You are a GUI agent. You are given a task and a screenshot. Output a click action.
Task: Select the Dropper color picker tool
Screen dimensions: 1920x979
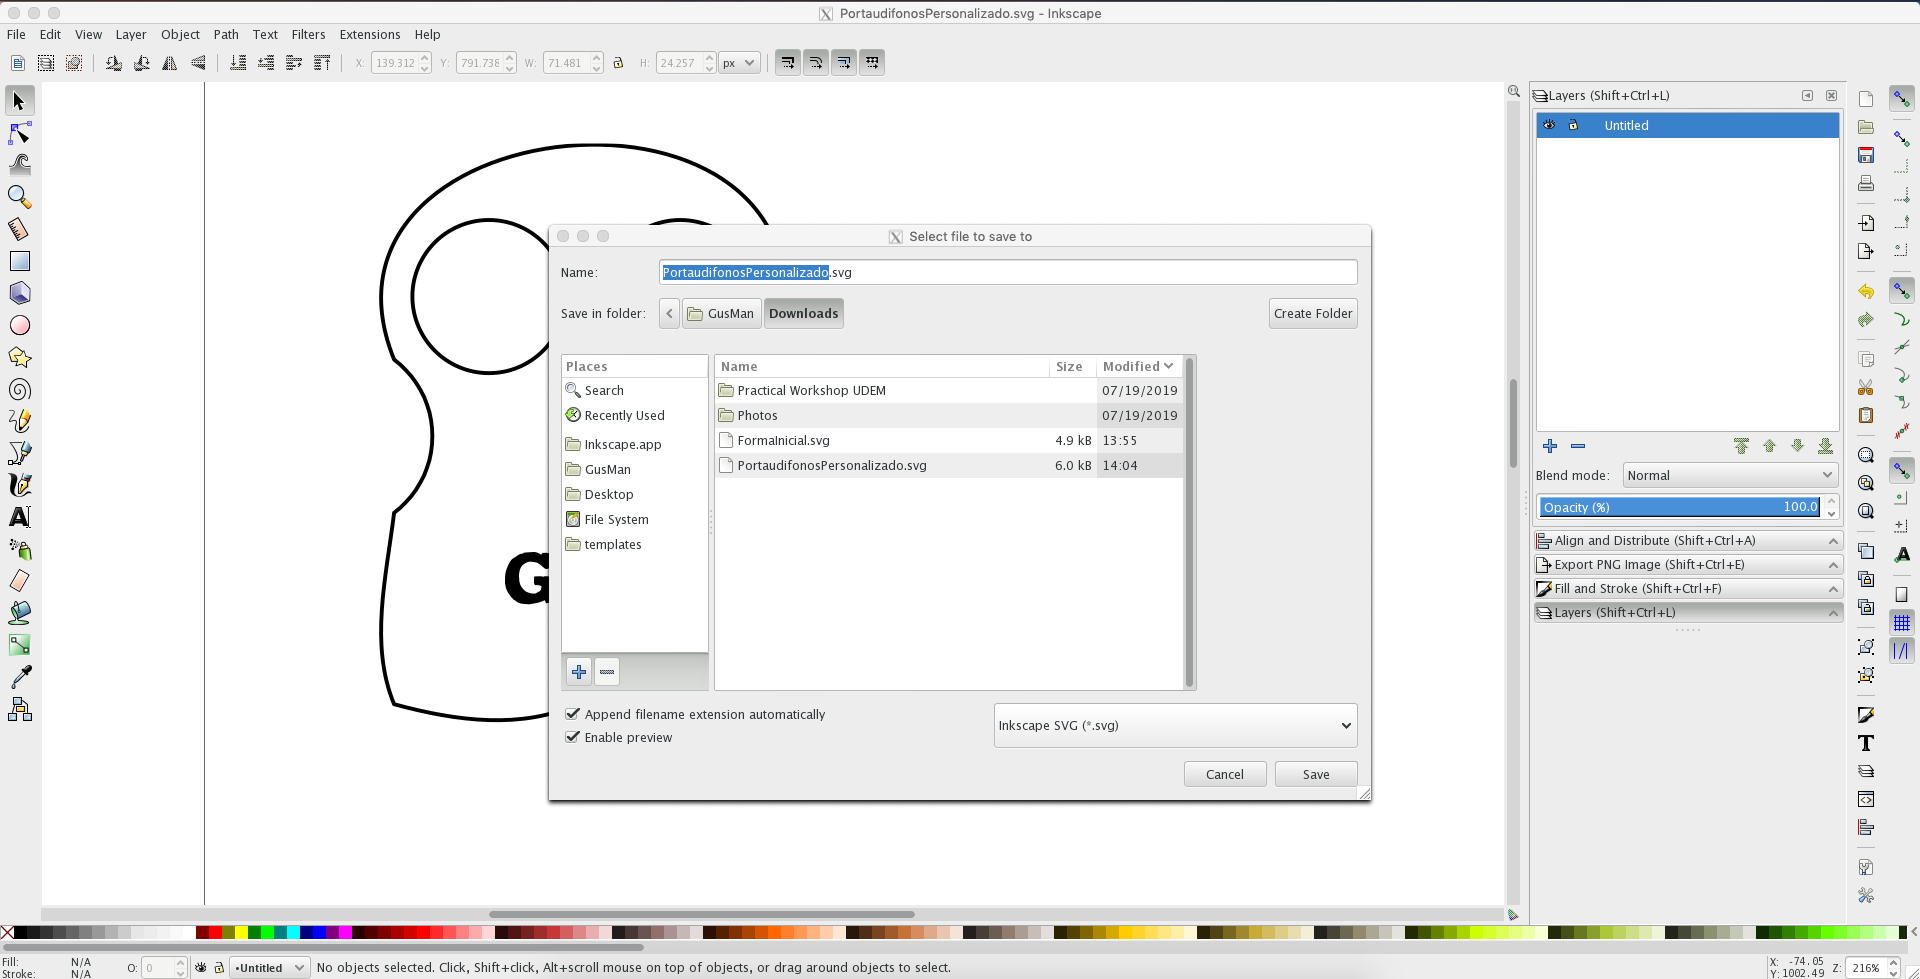pyautogui.click(x=19, y=677)
